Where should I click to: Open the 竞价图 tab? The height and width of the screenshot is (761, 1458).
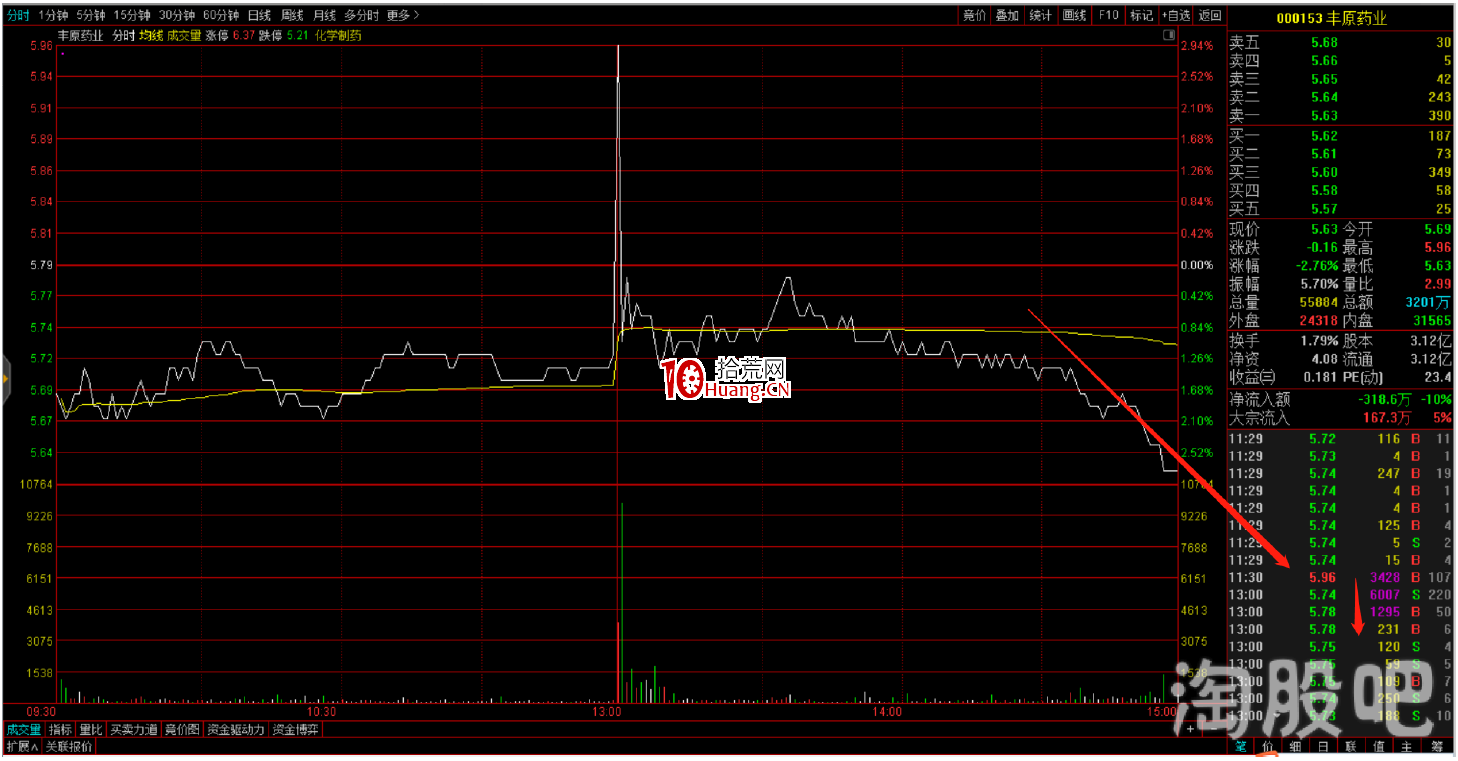[x=182, y=730]
